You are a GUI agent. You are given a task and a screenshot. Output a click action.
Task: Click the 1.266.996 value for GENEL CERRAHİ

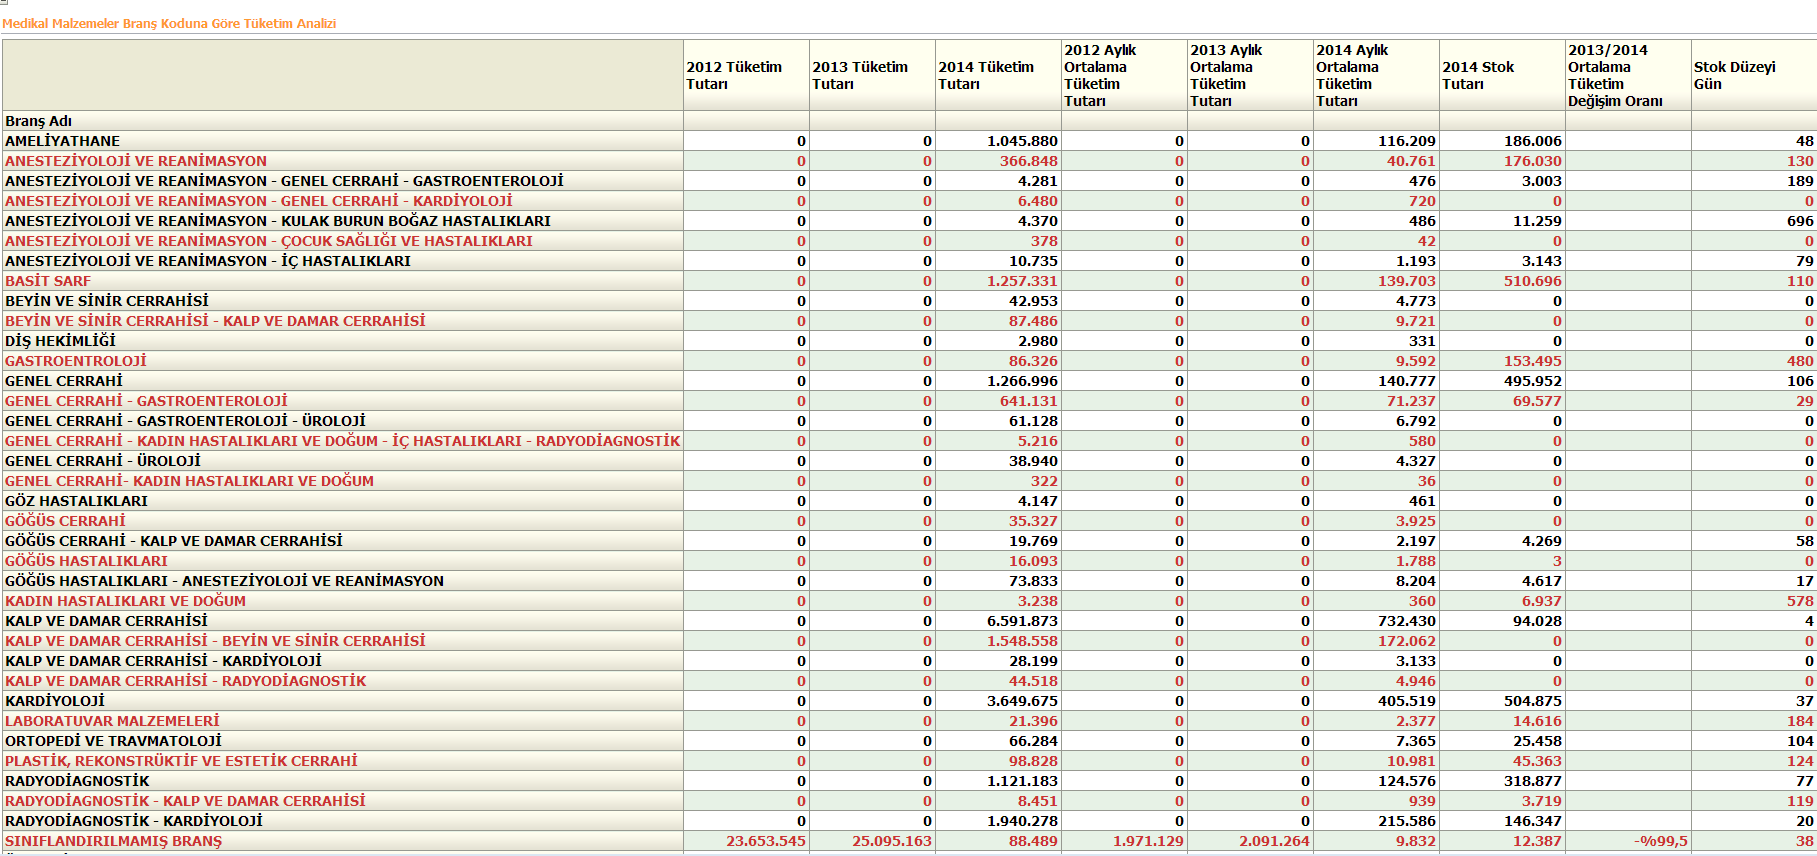point(1022,381)
